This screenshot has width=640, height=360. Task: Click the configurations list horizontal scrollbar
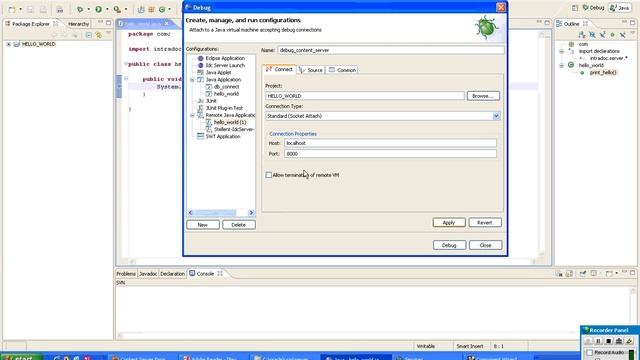point(220,213)
